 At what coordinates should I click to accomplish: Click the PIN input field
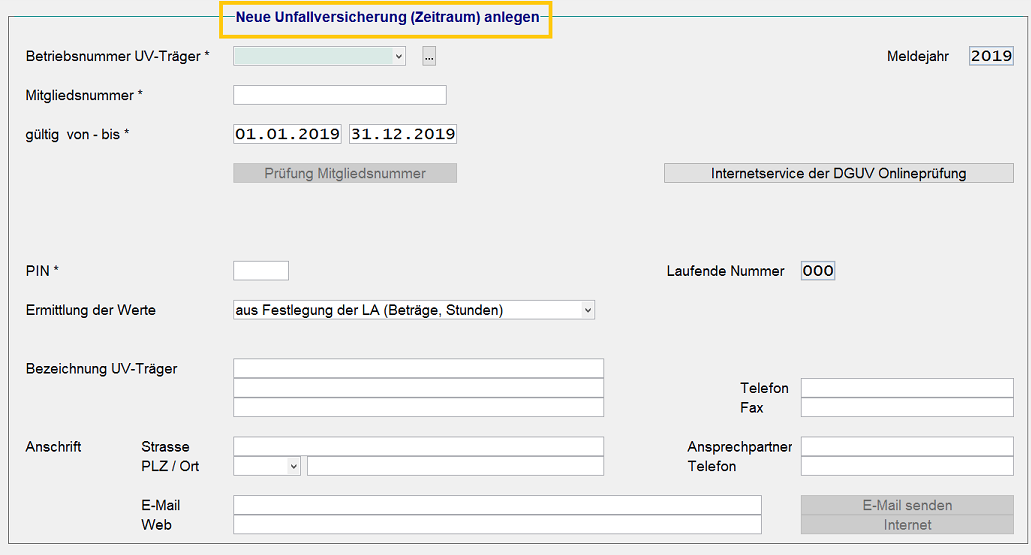click(260, 270)
